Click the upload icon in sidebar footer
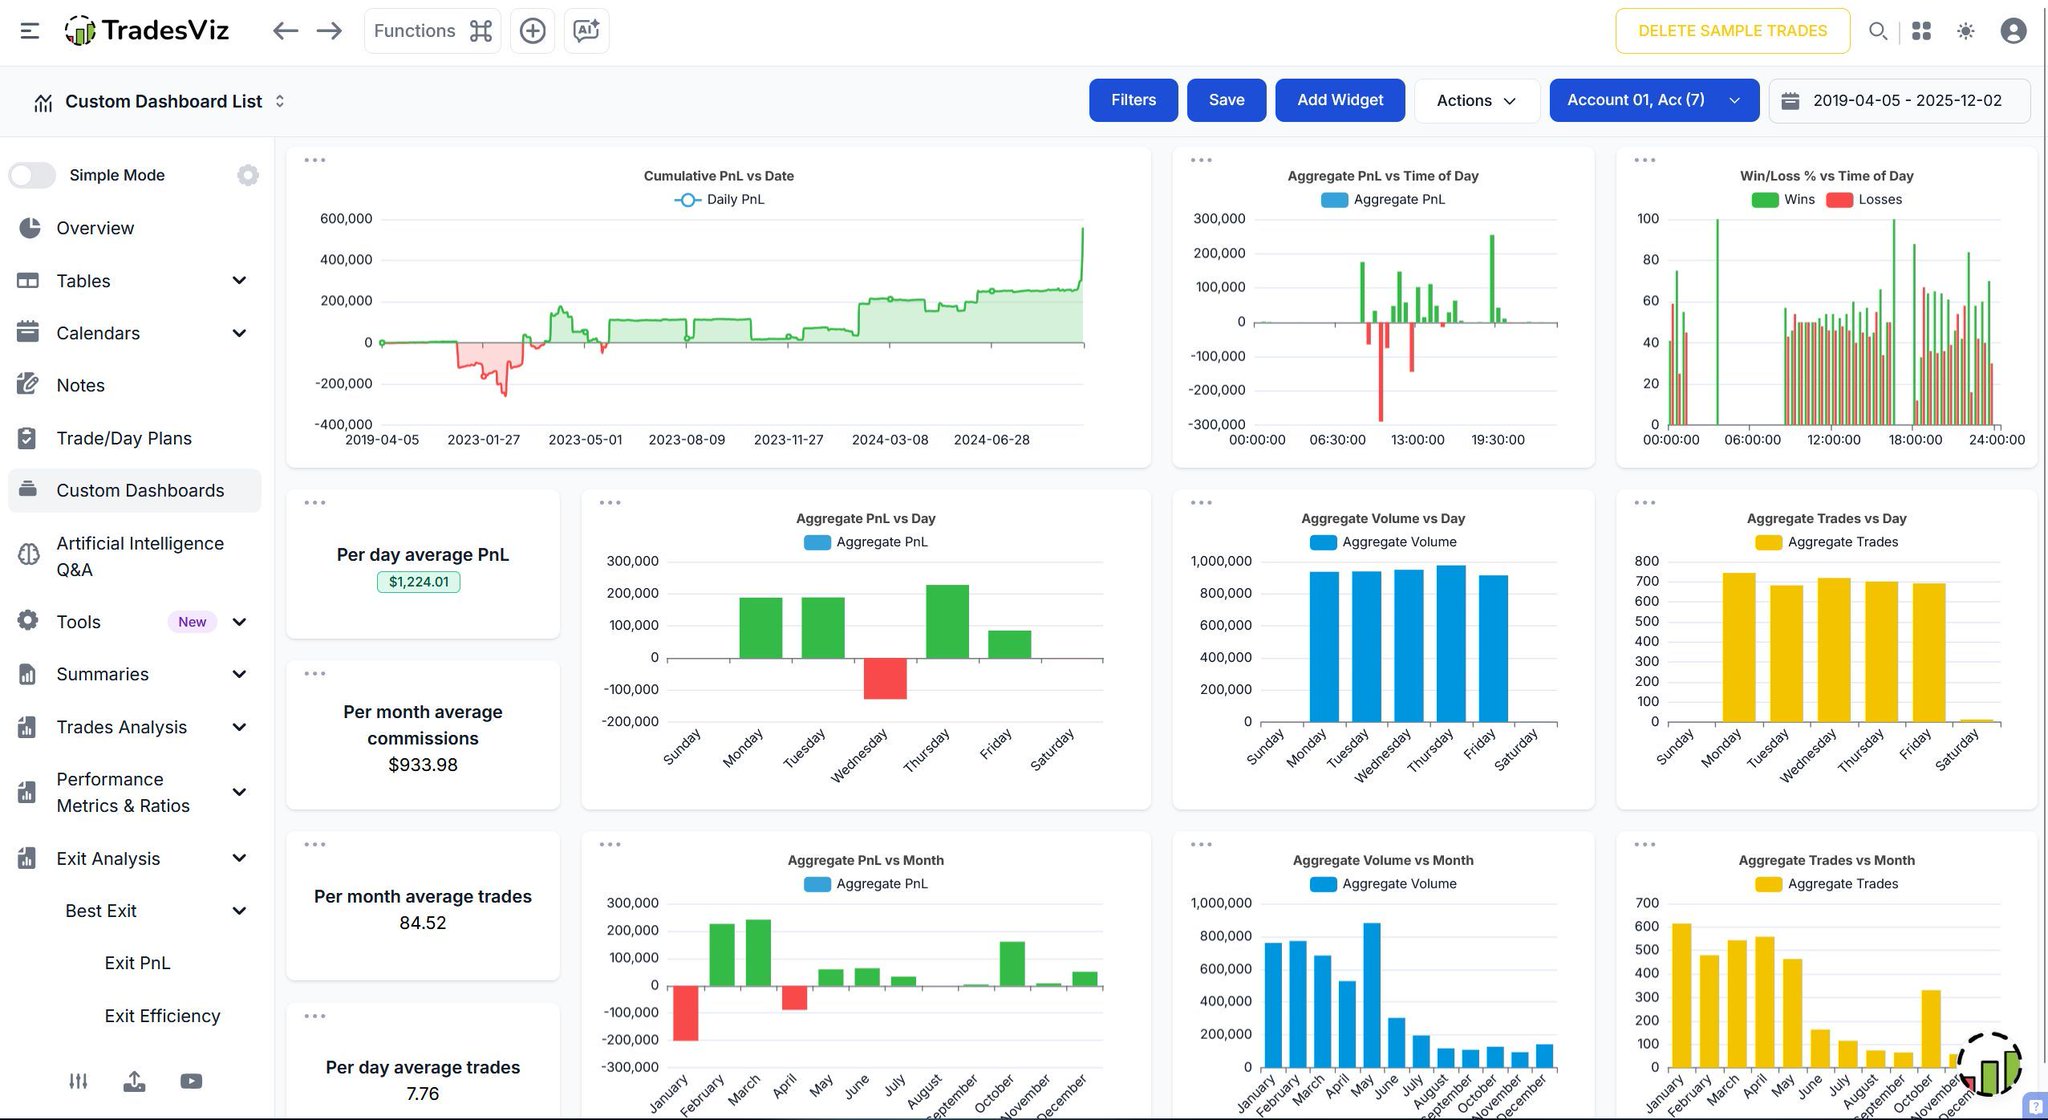Screen dimensions: 2048x1120 134,1081
